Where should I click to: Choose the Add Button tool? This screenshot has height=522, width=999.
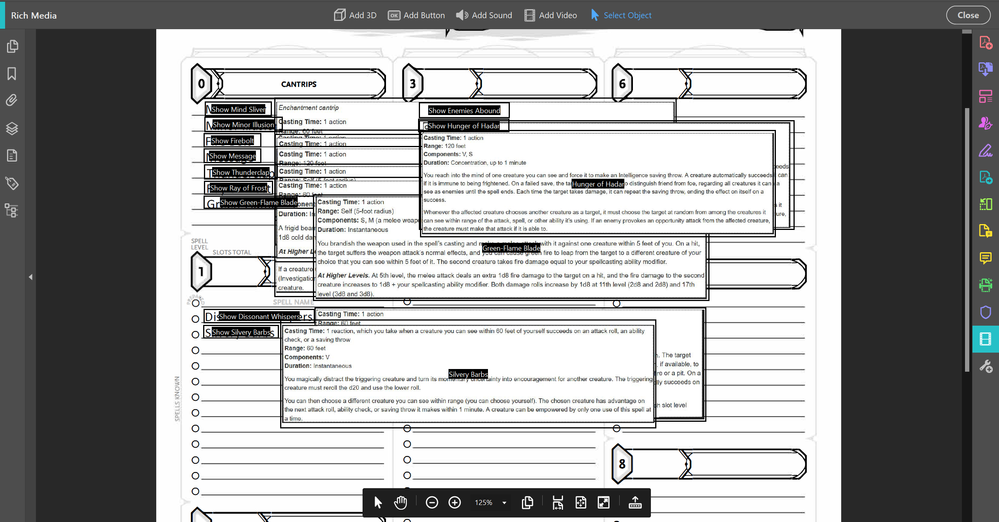point(416,15)
